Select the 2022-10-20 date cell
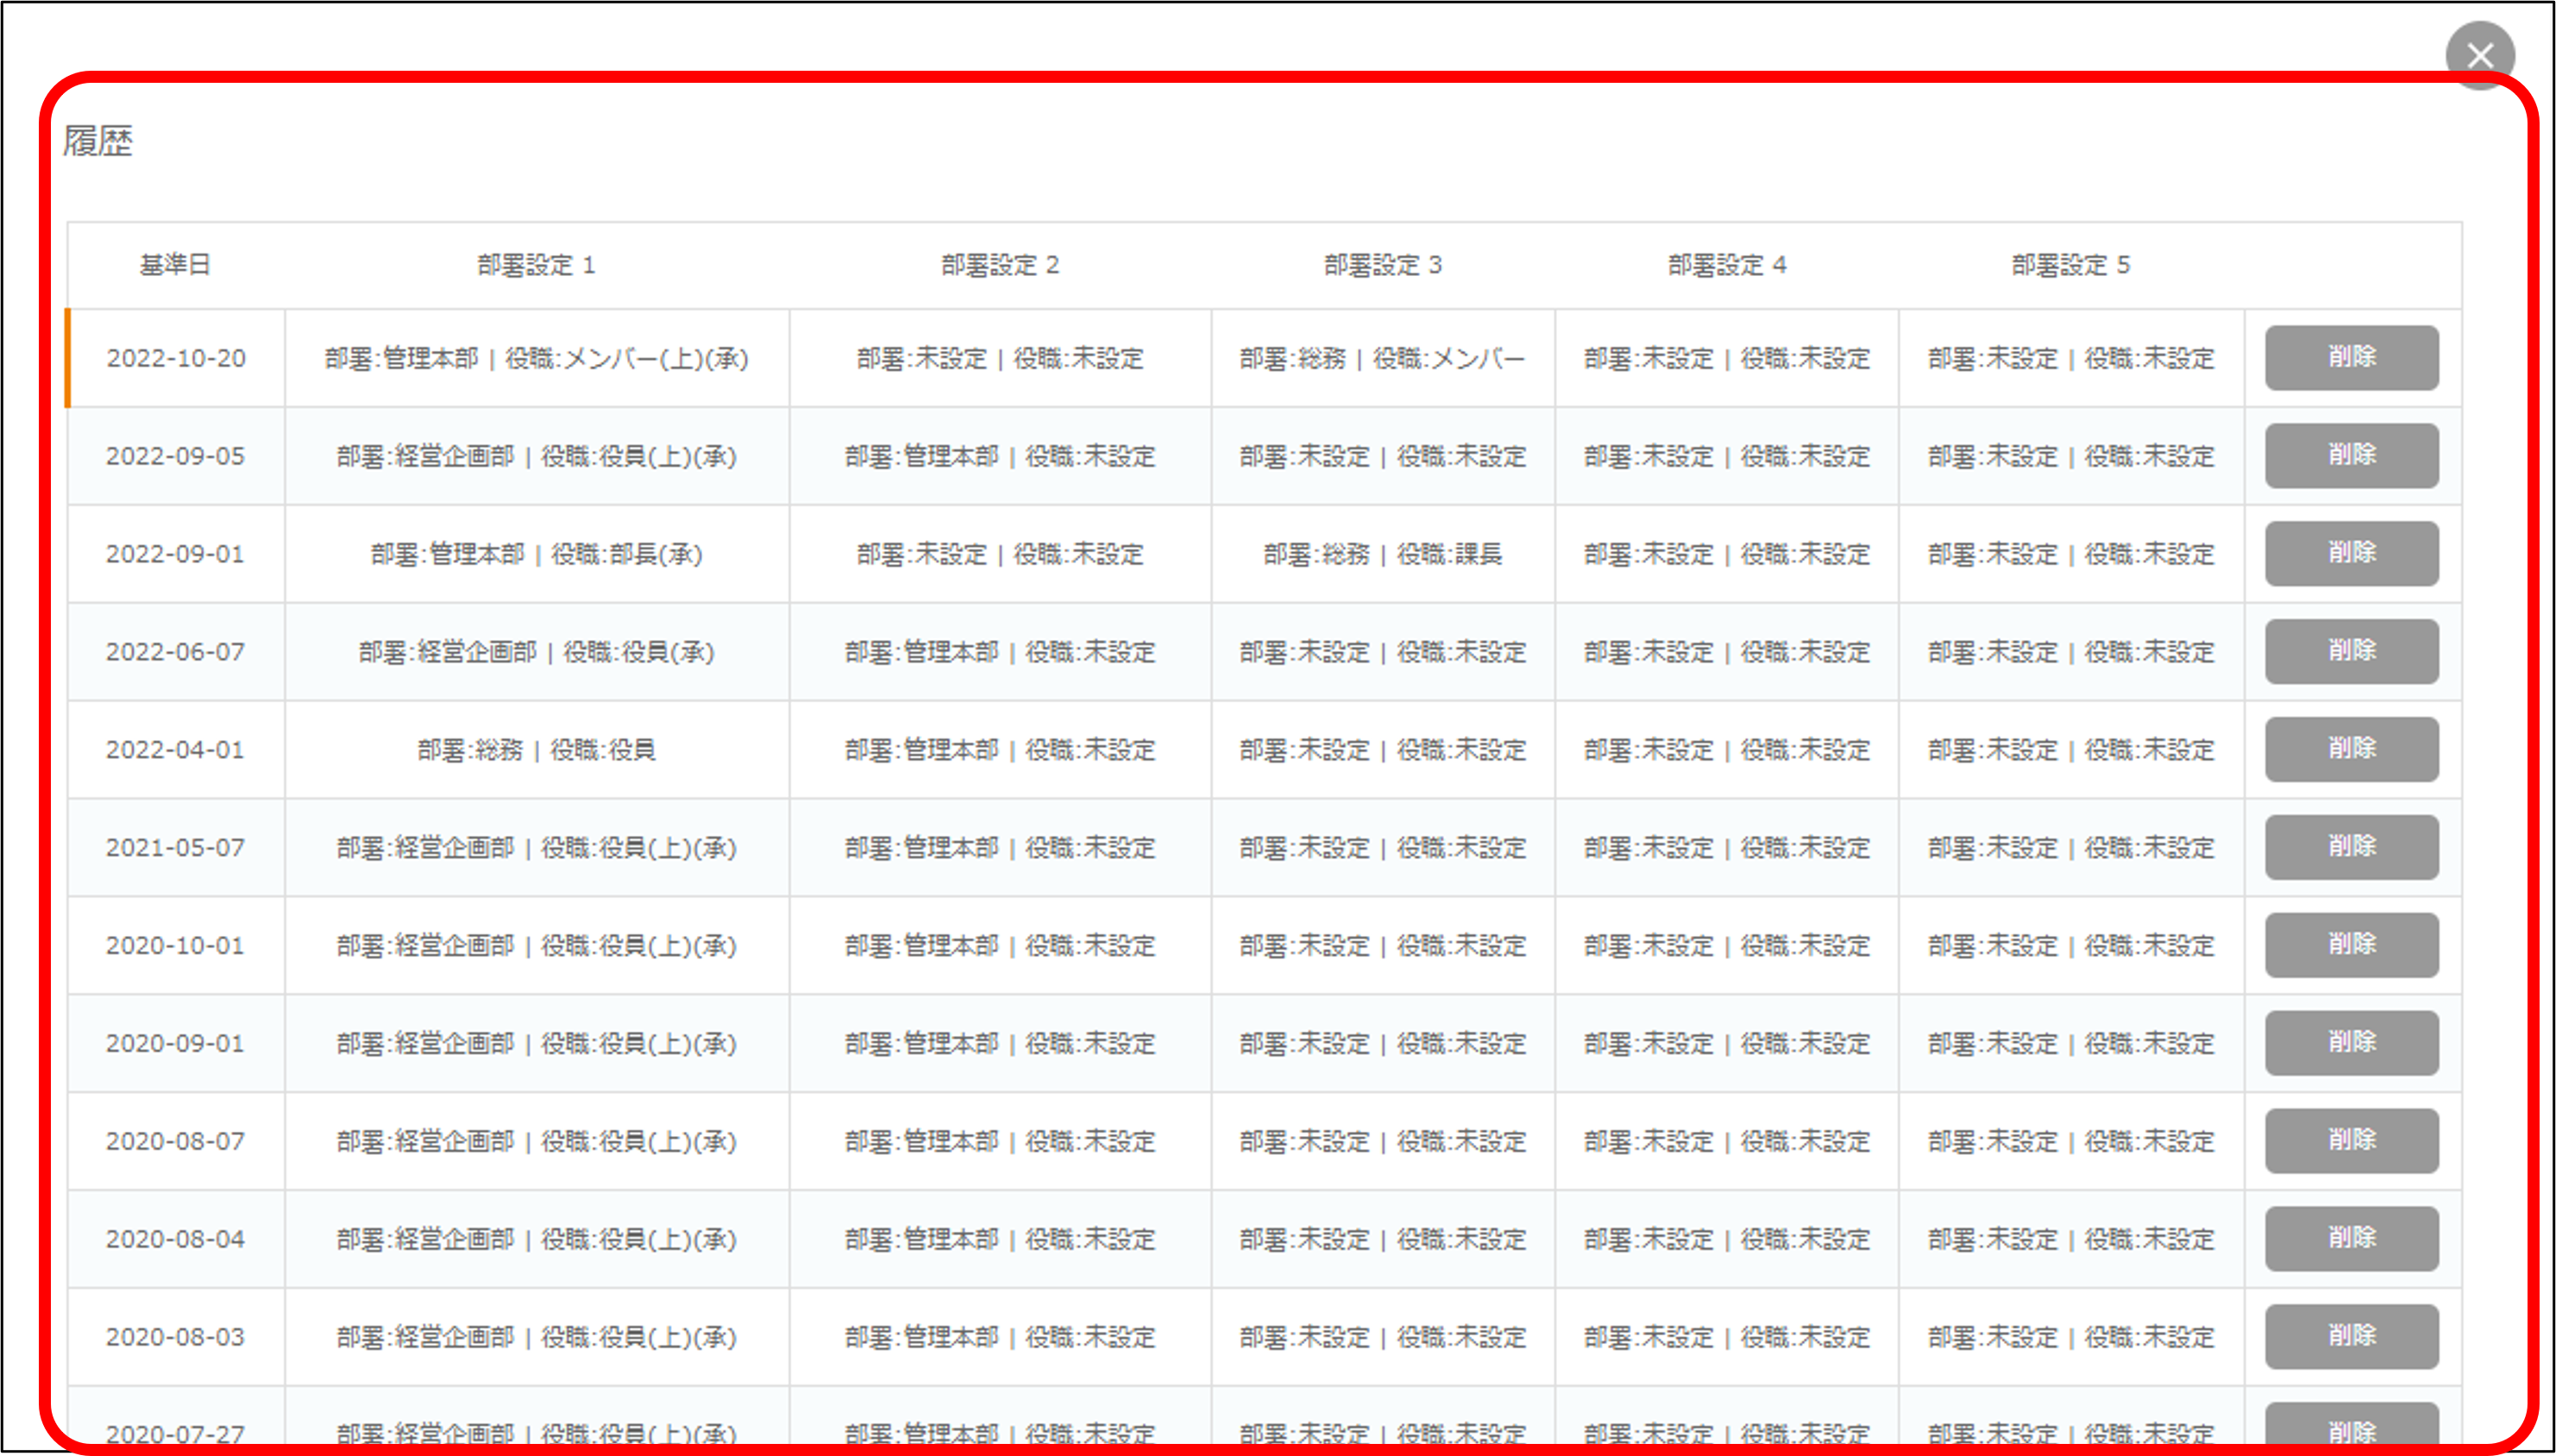Image resolution: width=2556 pixels, height=1456 pixels. point(176,358)
